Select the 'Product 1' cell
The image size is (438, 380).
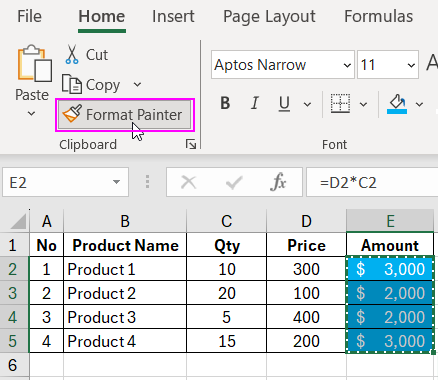[x=125, y=269]
